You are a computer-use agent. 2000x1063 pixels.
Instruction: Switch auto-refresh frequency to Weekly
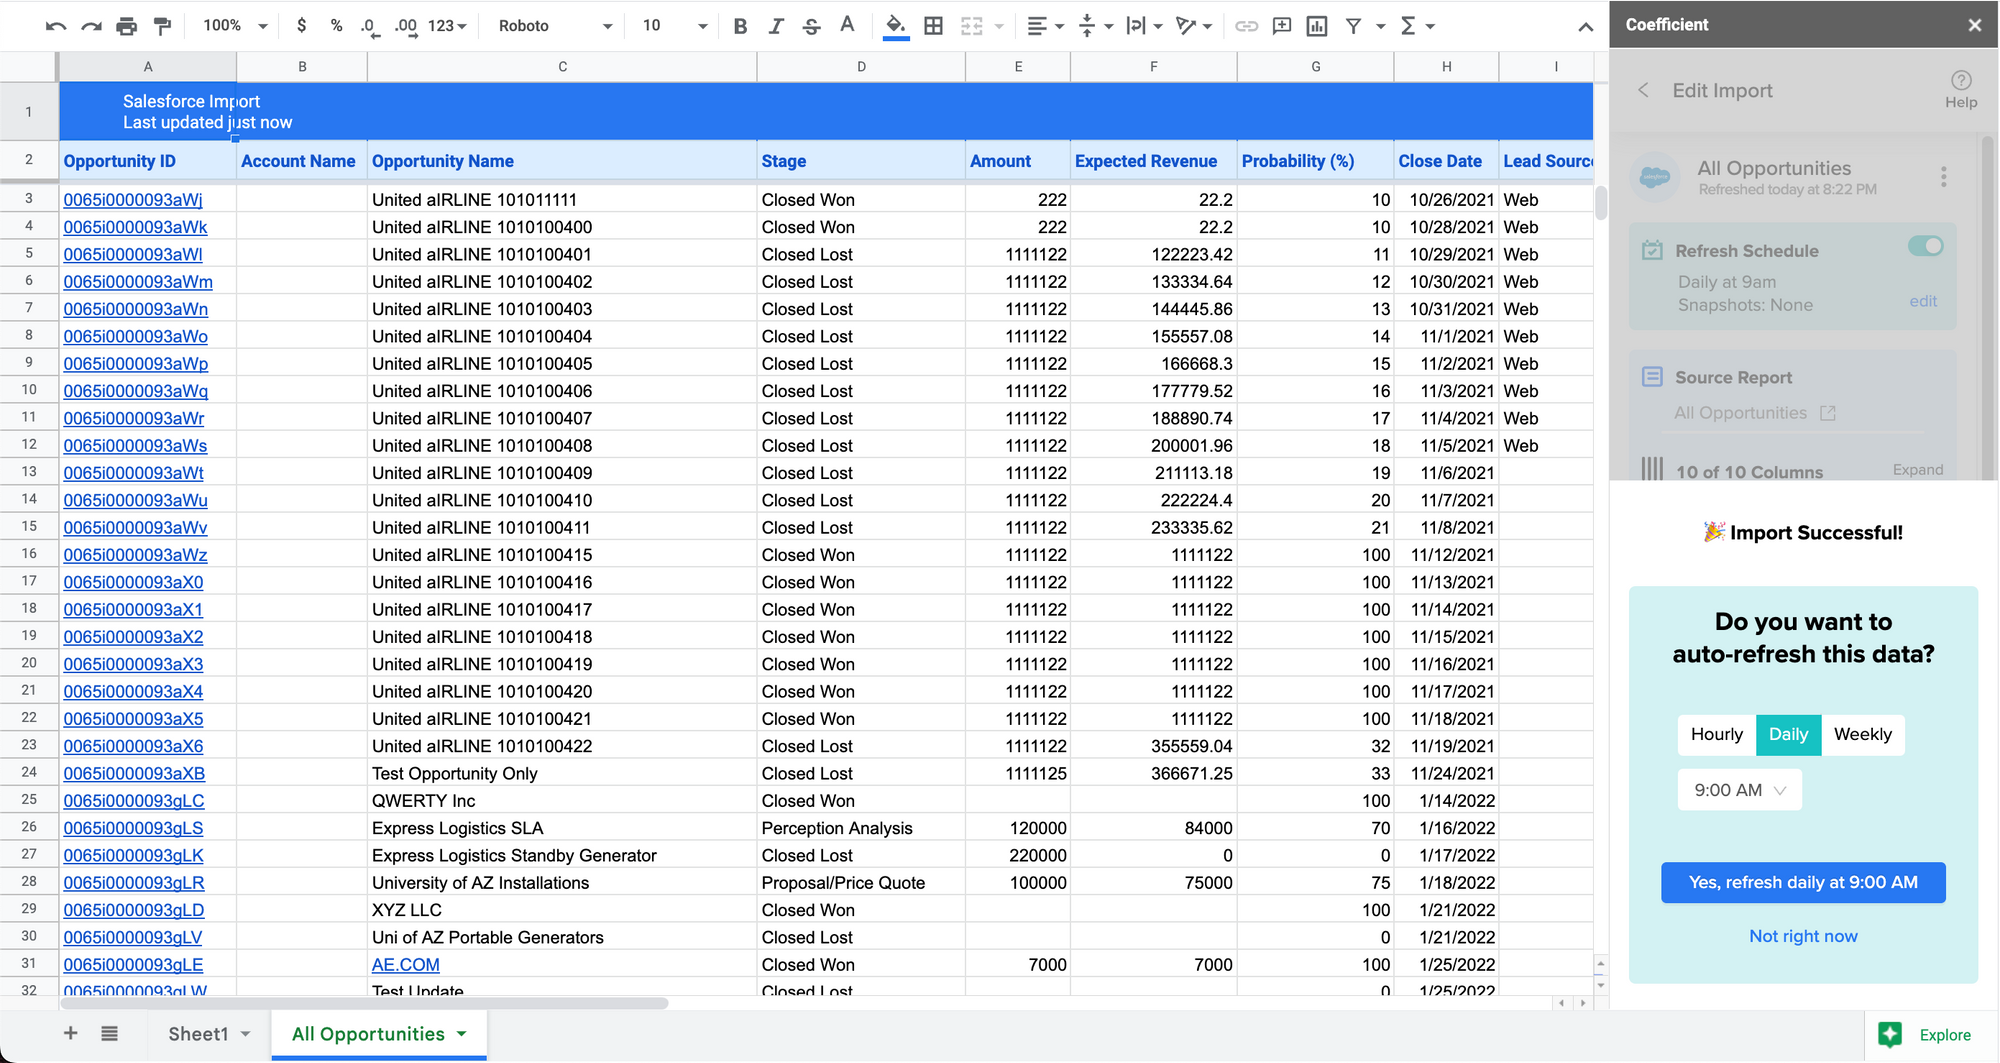pyautogui.click(x=1863, y=734)
